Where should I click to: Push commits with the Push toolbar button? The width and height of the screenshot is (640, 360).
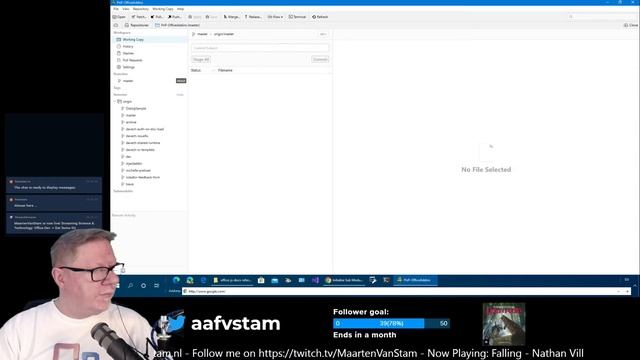[x=175, y=17]
